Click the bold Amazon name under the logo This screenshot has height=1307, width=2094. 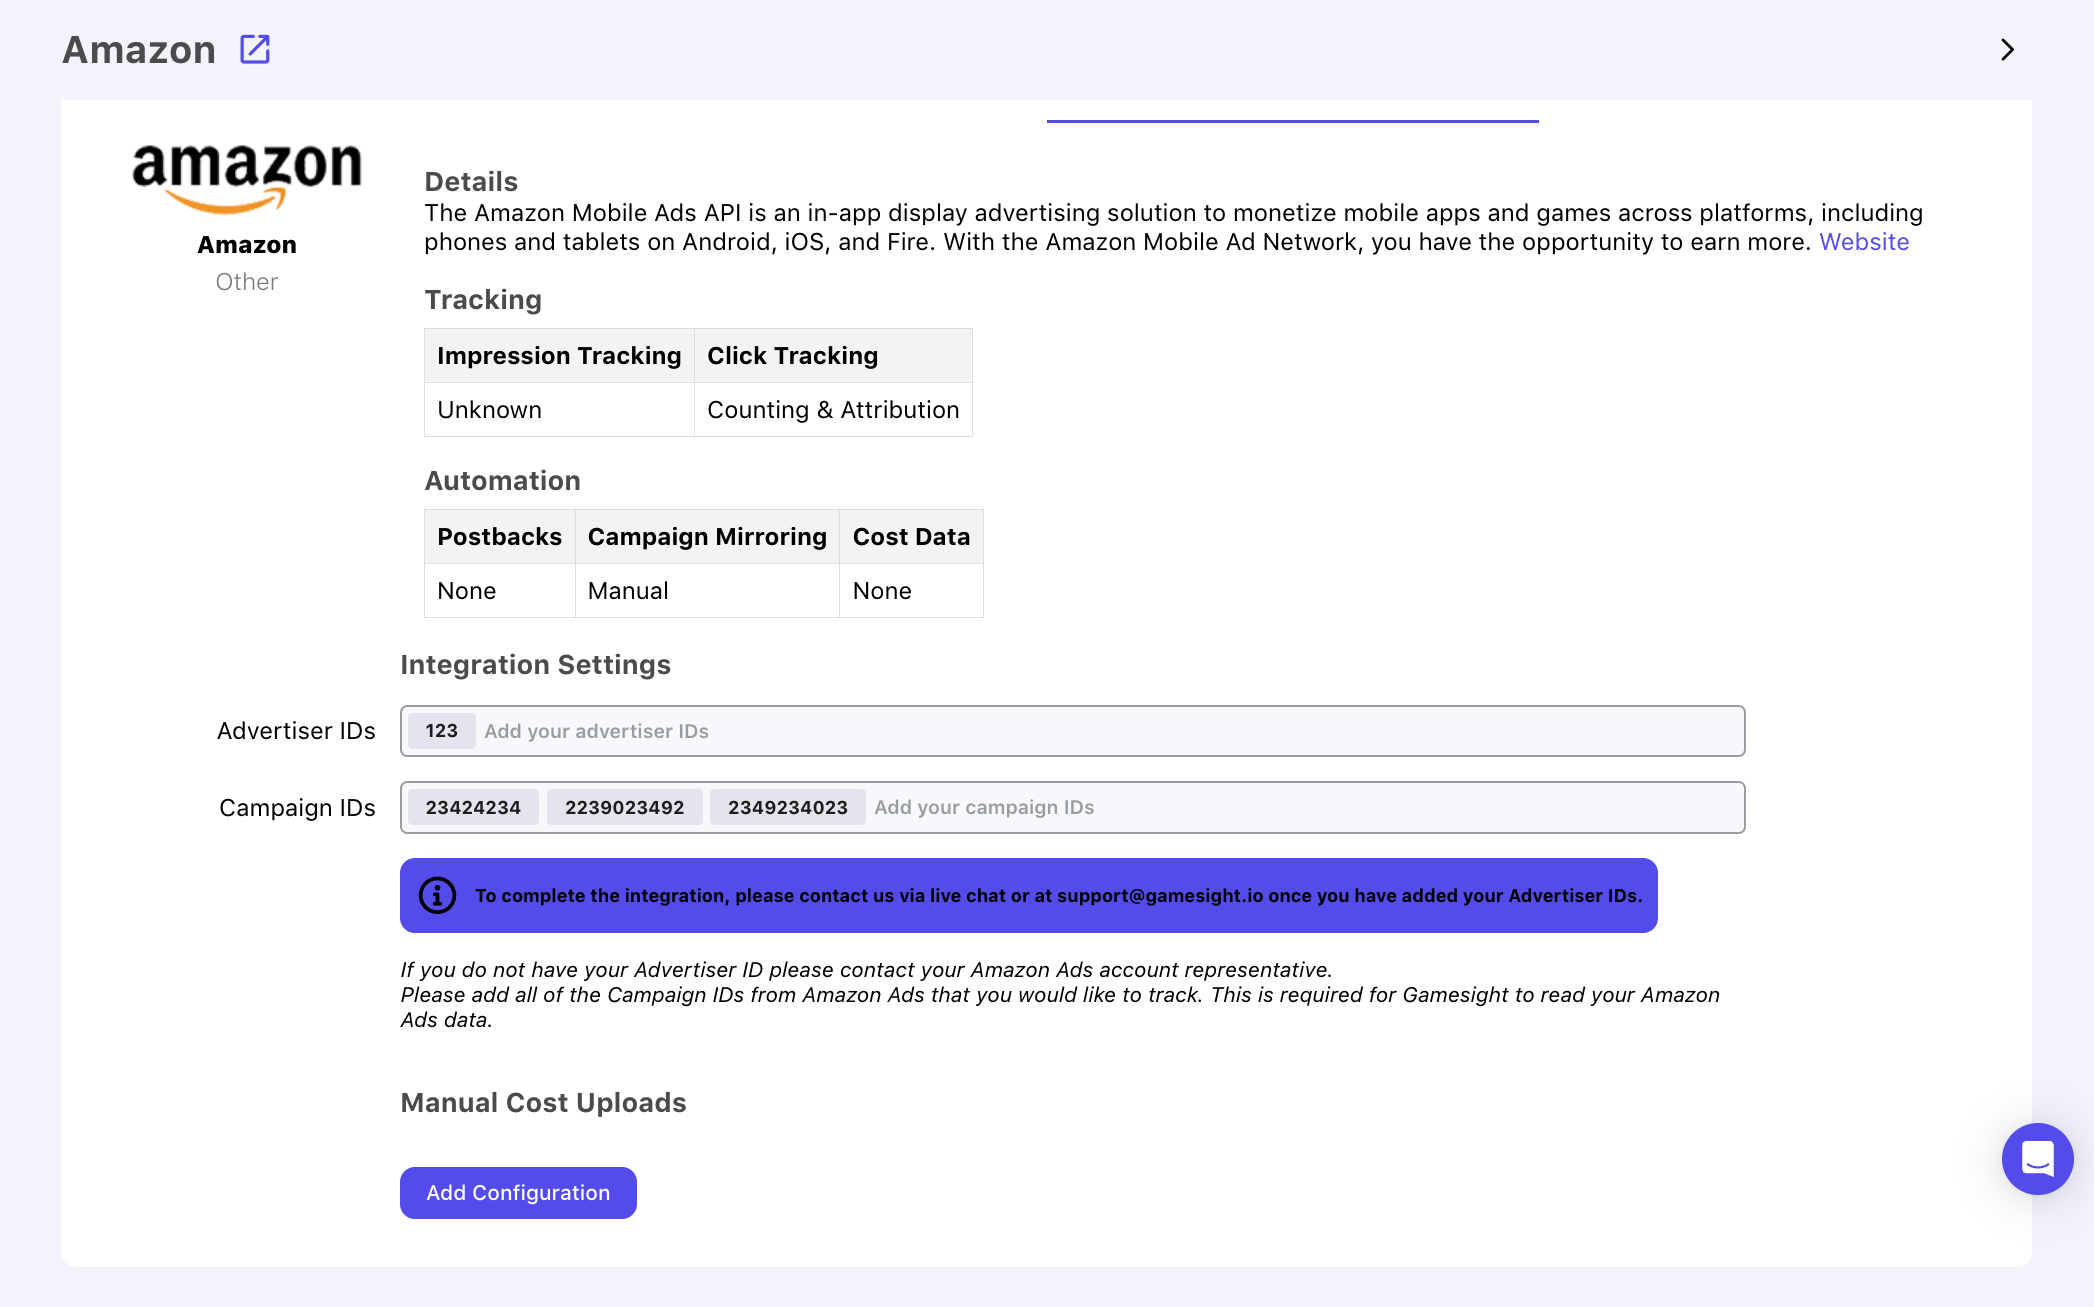(247, 245)
